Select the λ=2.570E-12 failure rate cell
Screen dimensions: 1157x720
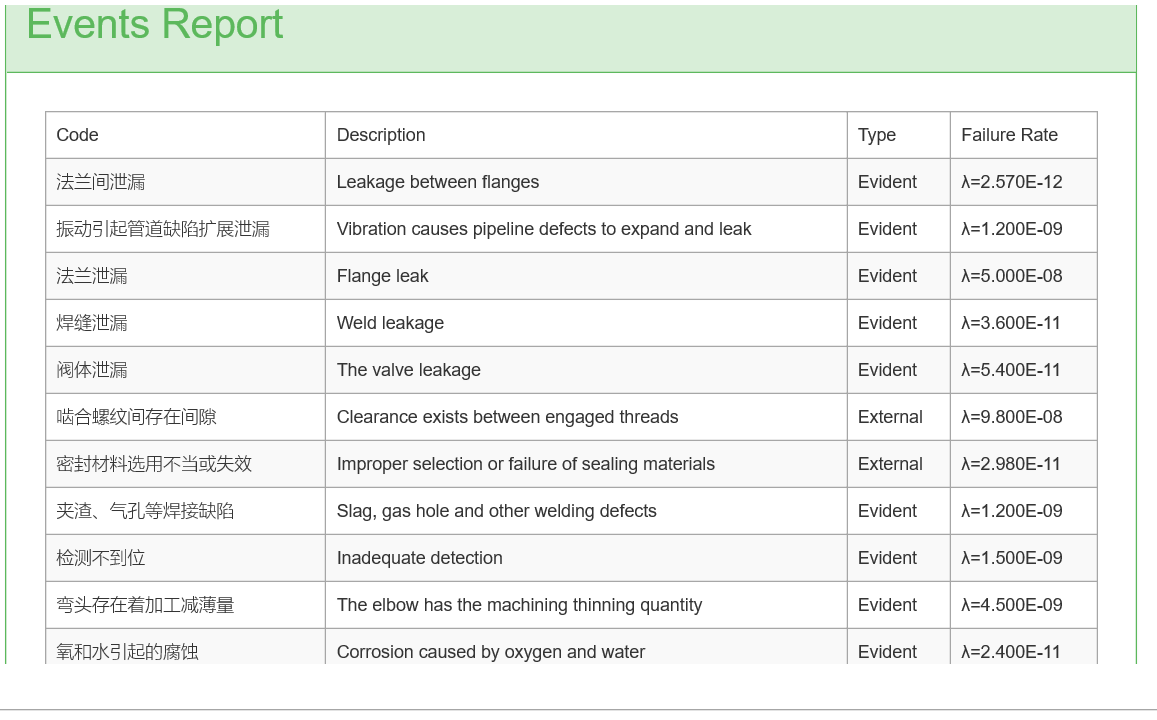[1012, 182]
